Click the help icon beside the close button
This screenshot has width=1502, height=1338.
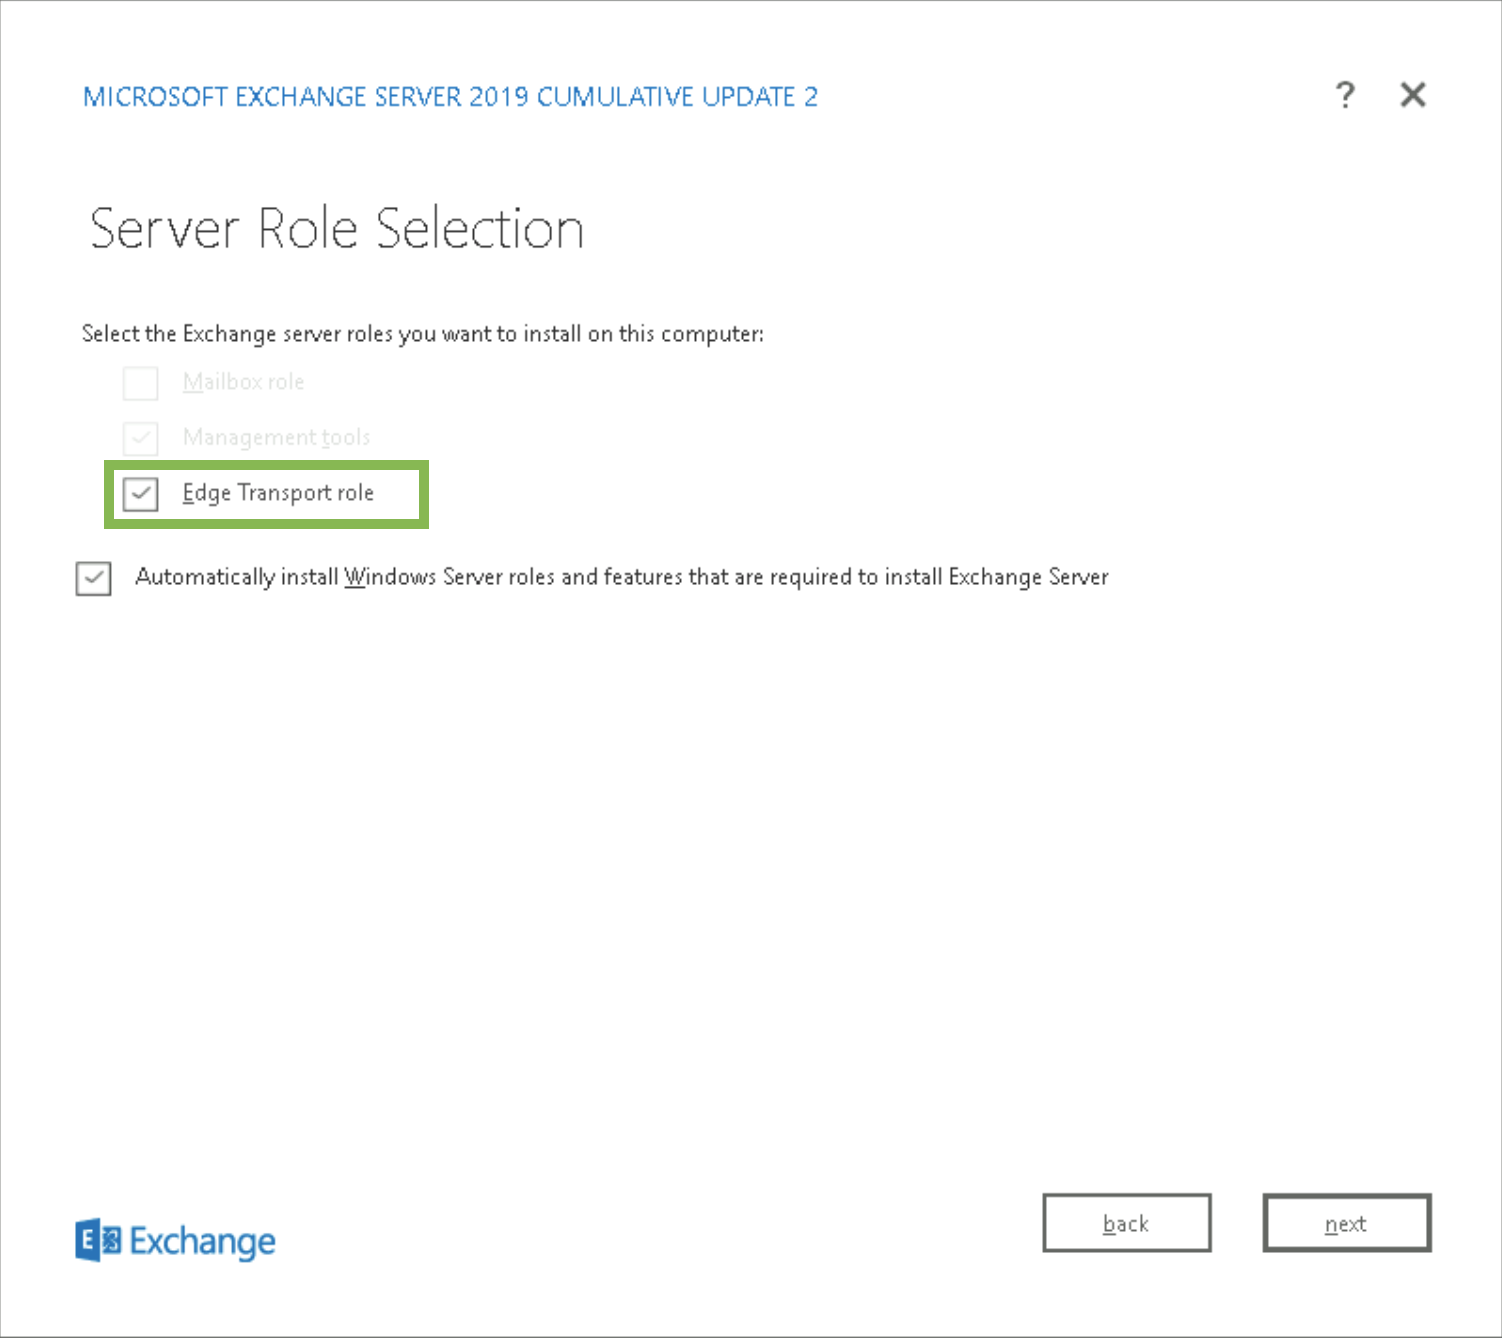[1346, 95]
